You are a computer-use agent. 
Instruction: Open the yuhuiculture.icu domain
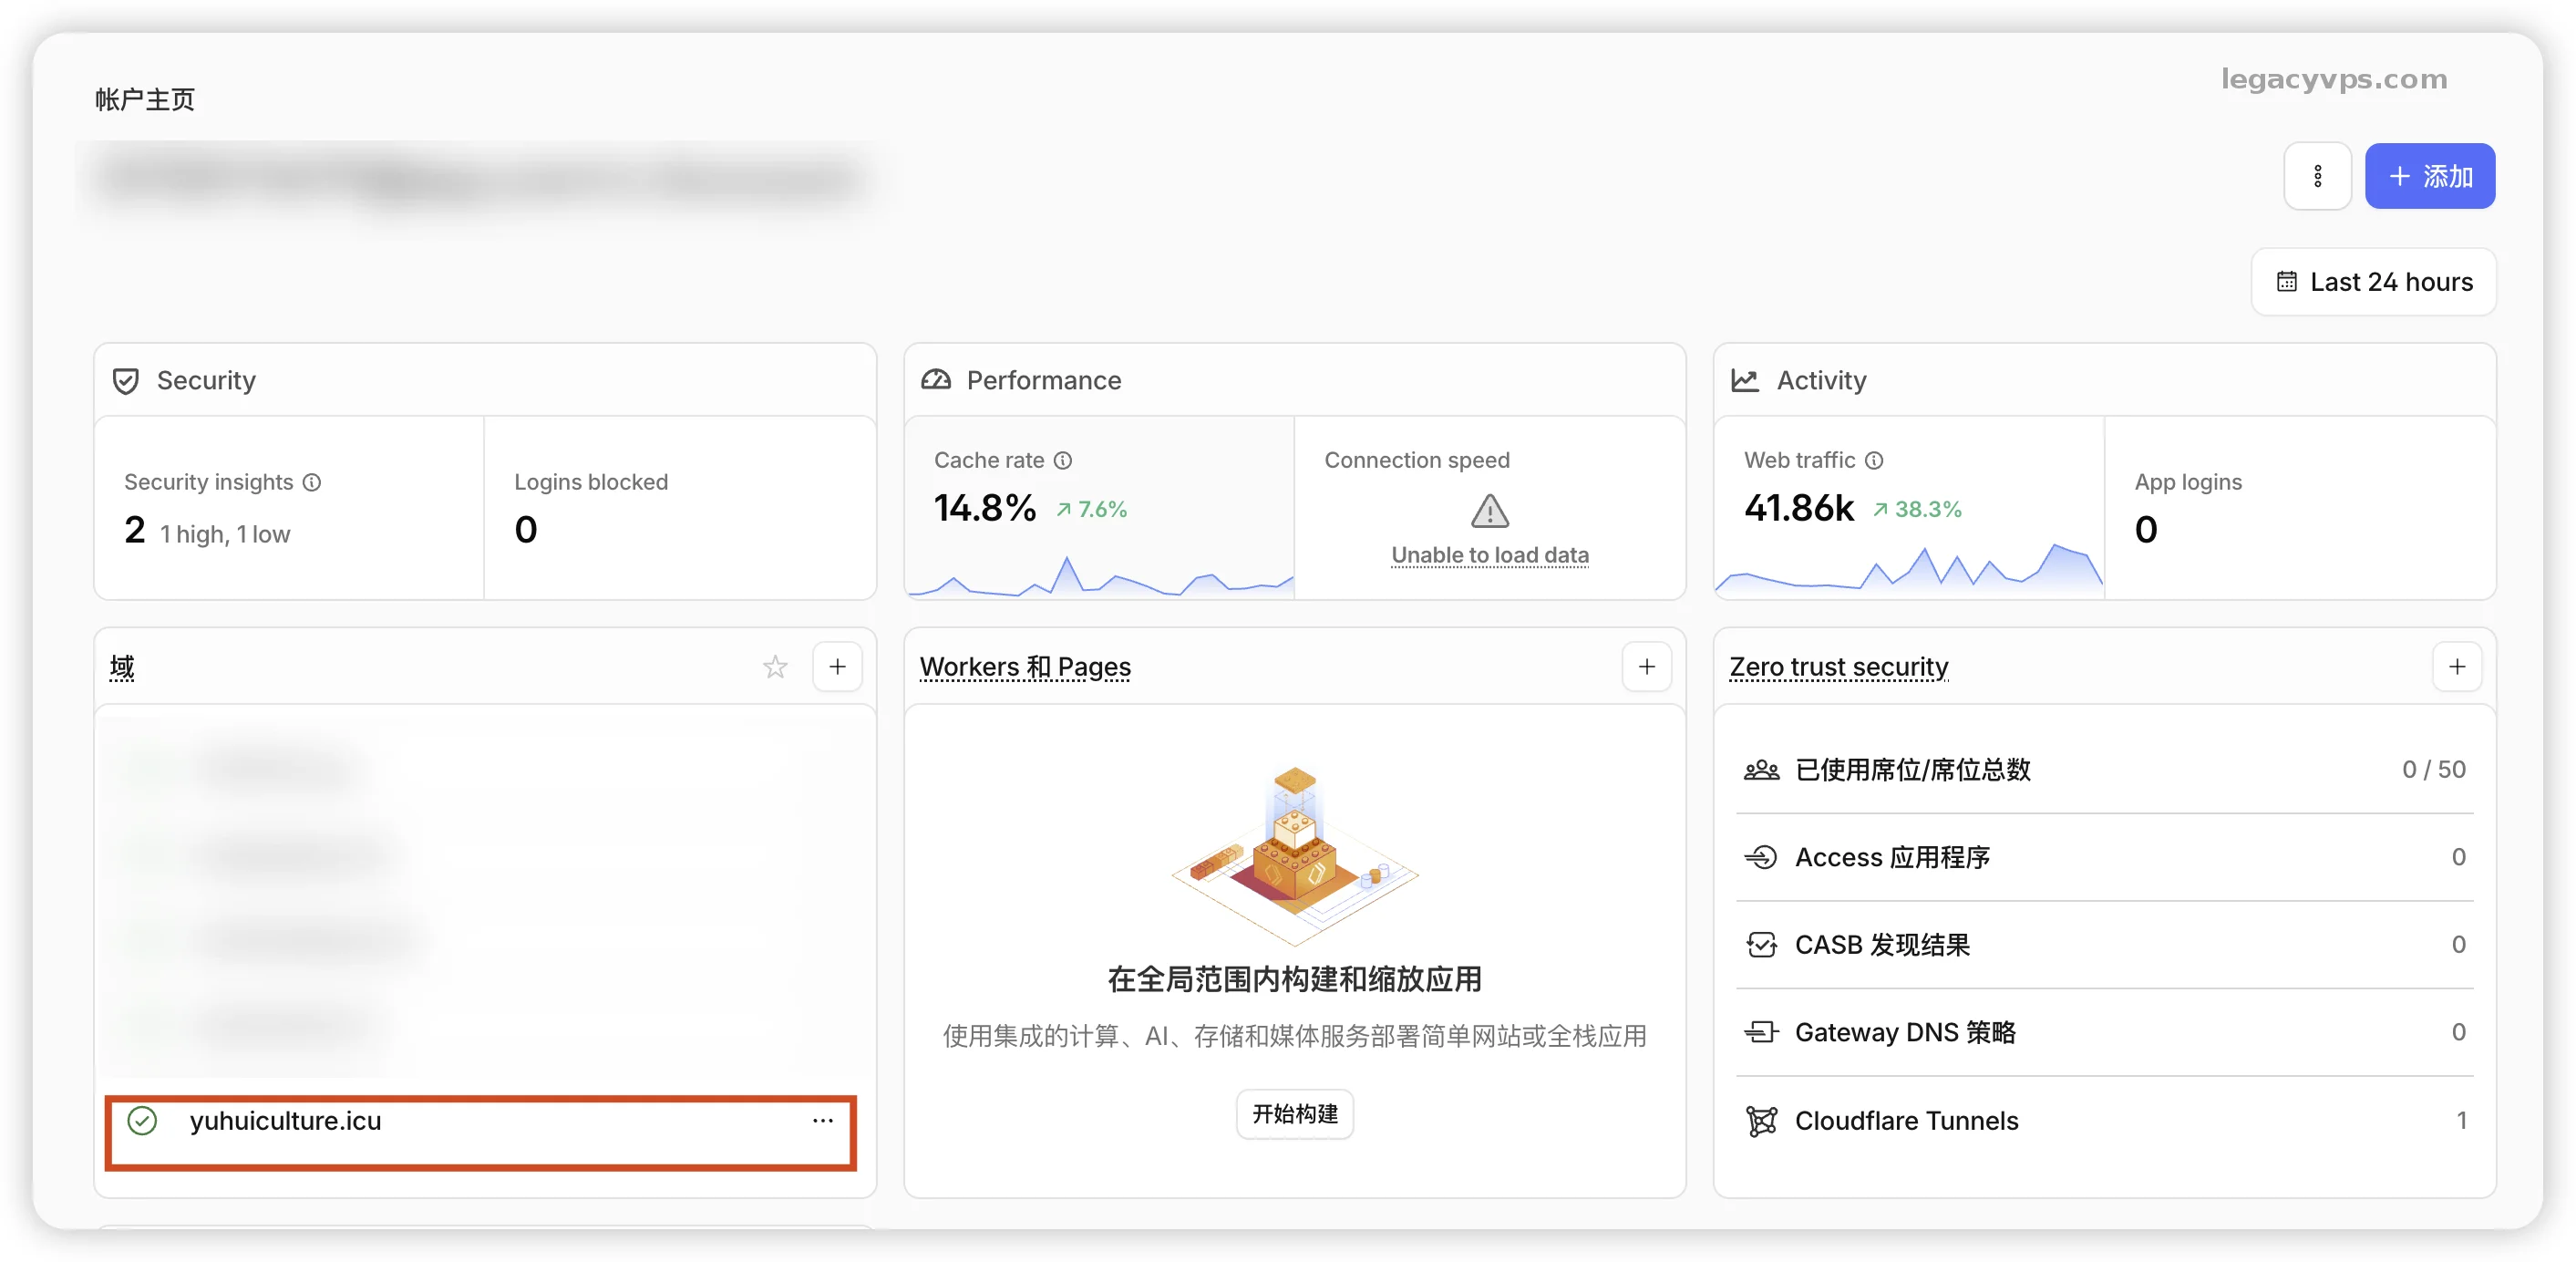(x=286, y=1120)
